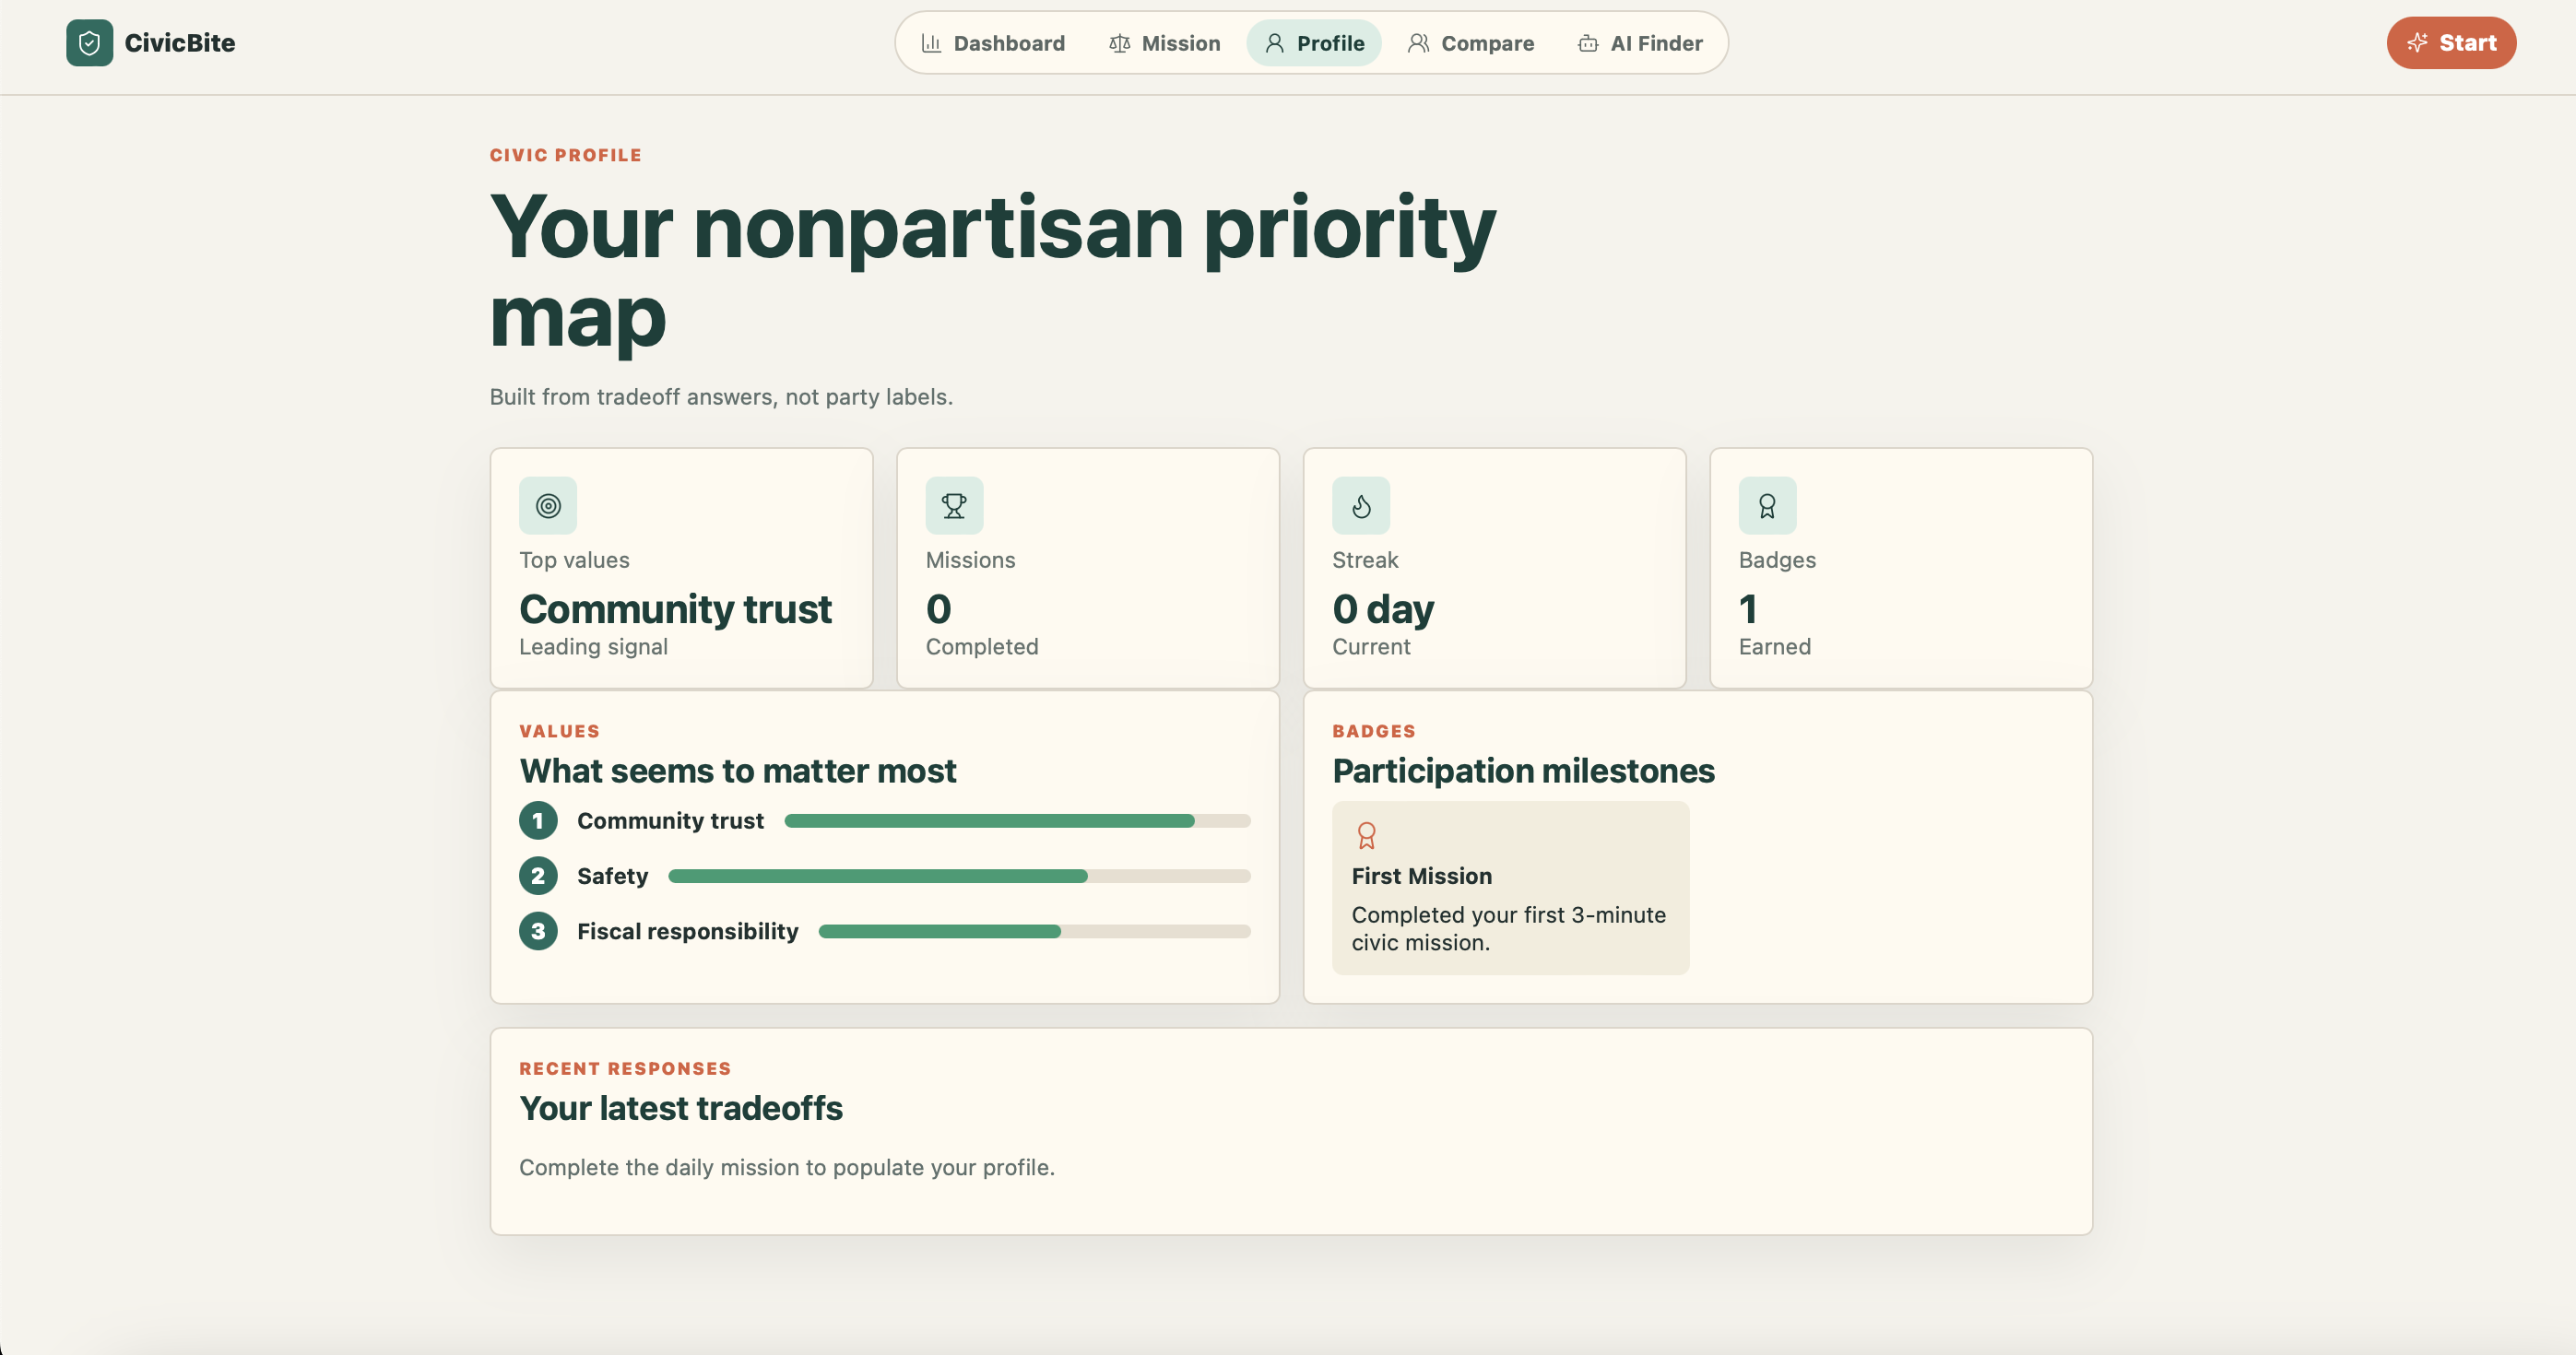Click the Community trust progress bar
The image size is (2576, 1355).
point(1017,821)
